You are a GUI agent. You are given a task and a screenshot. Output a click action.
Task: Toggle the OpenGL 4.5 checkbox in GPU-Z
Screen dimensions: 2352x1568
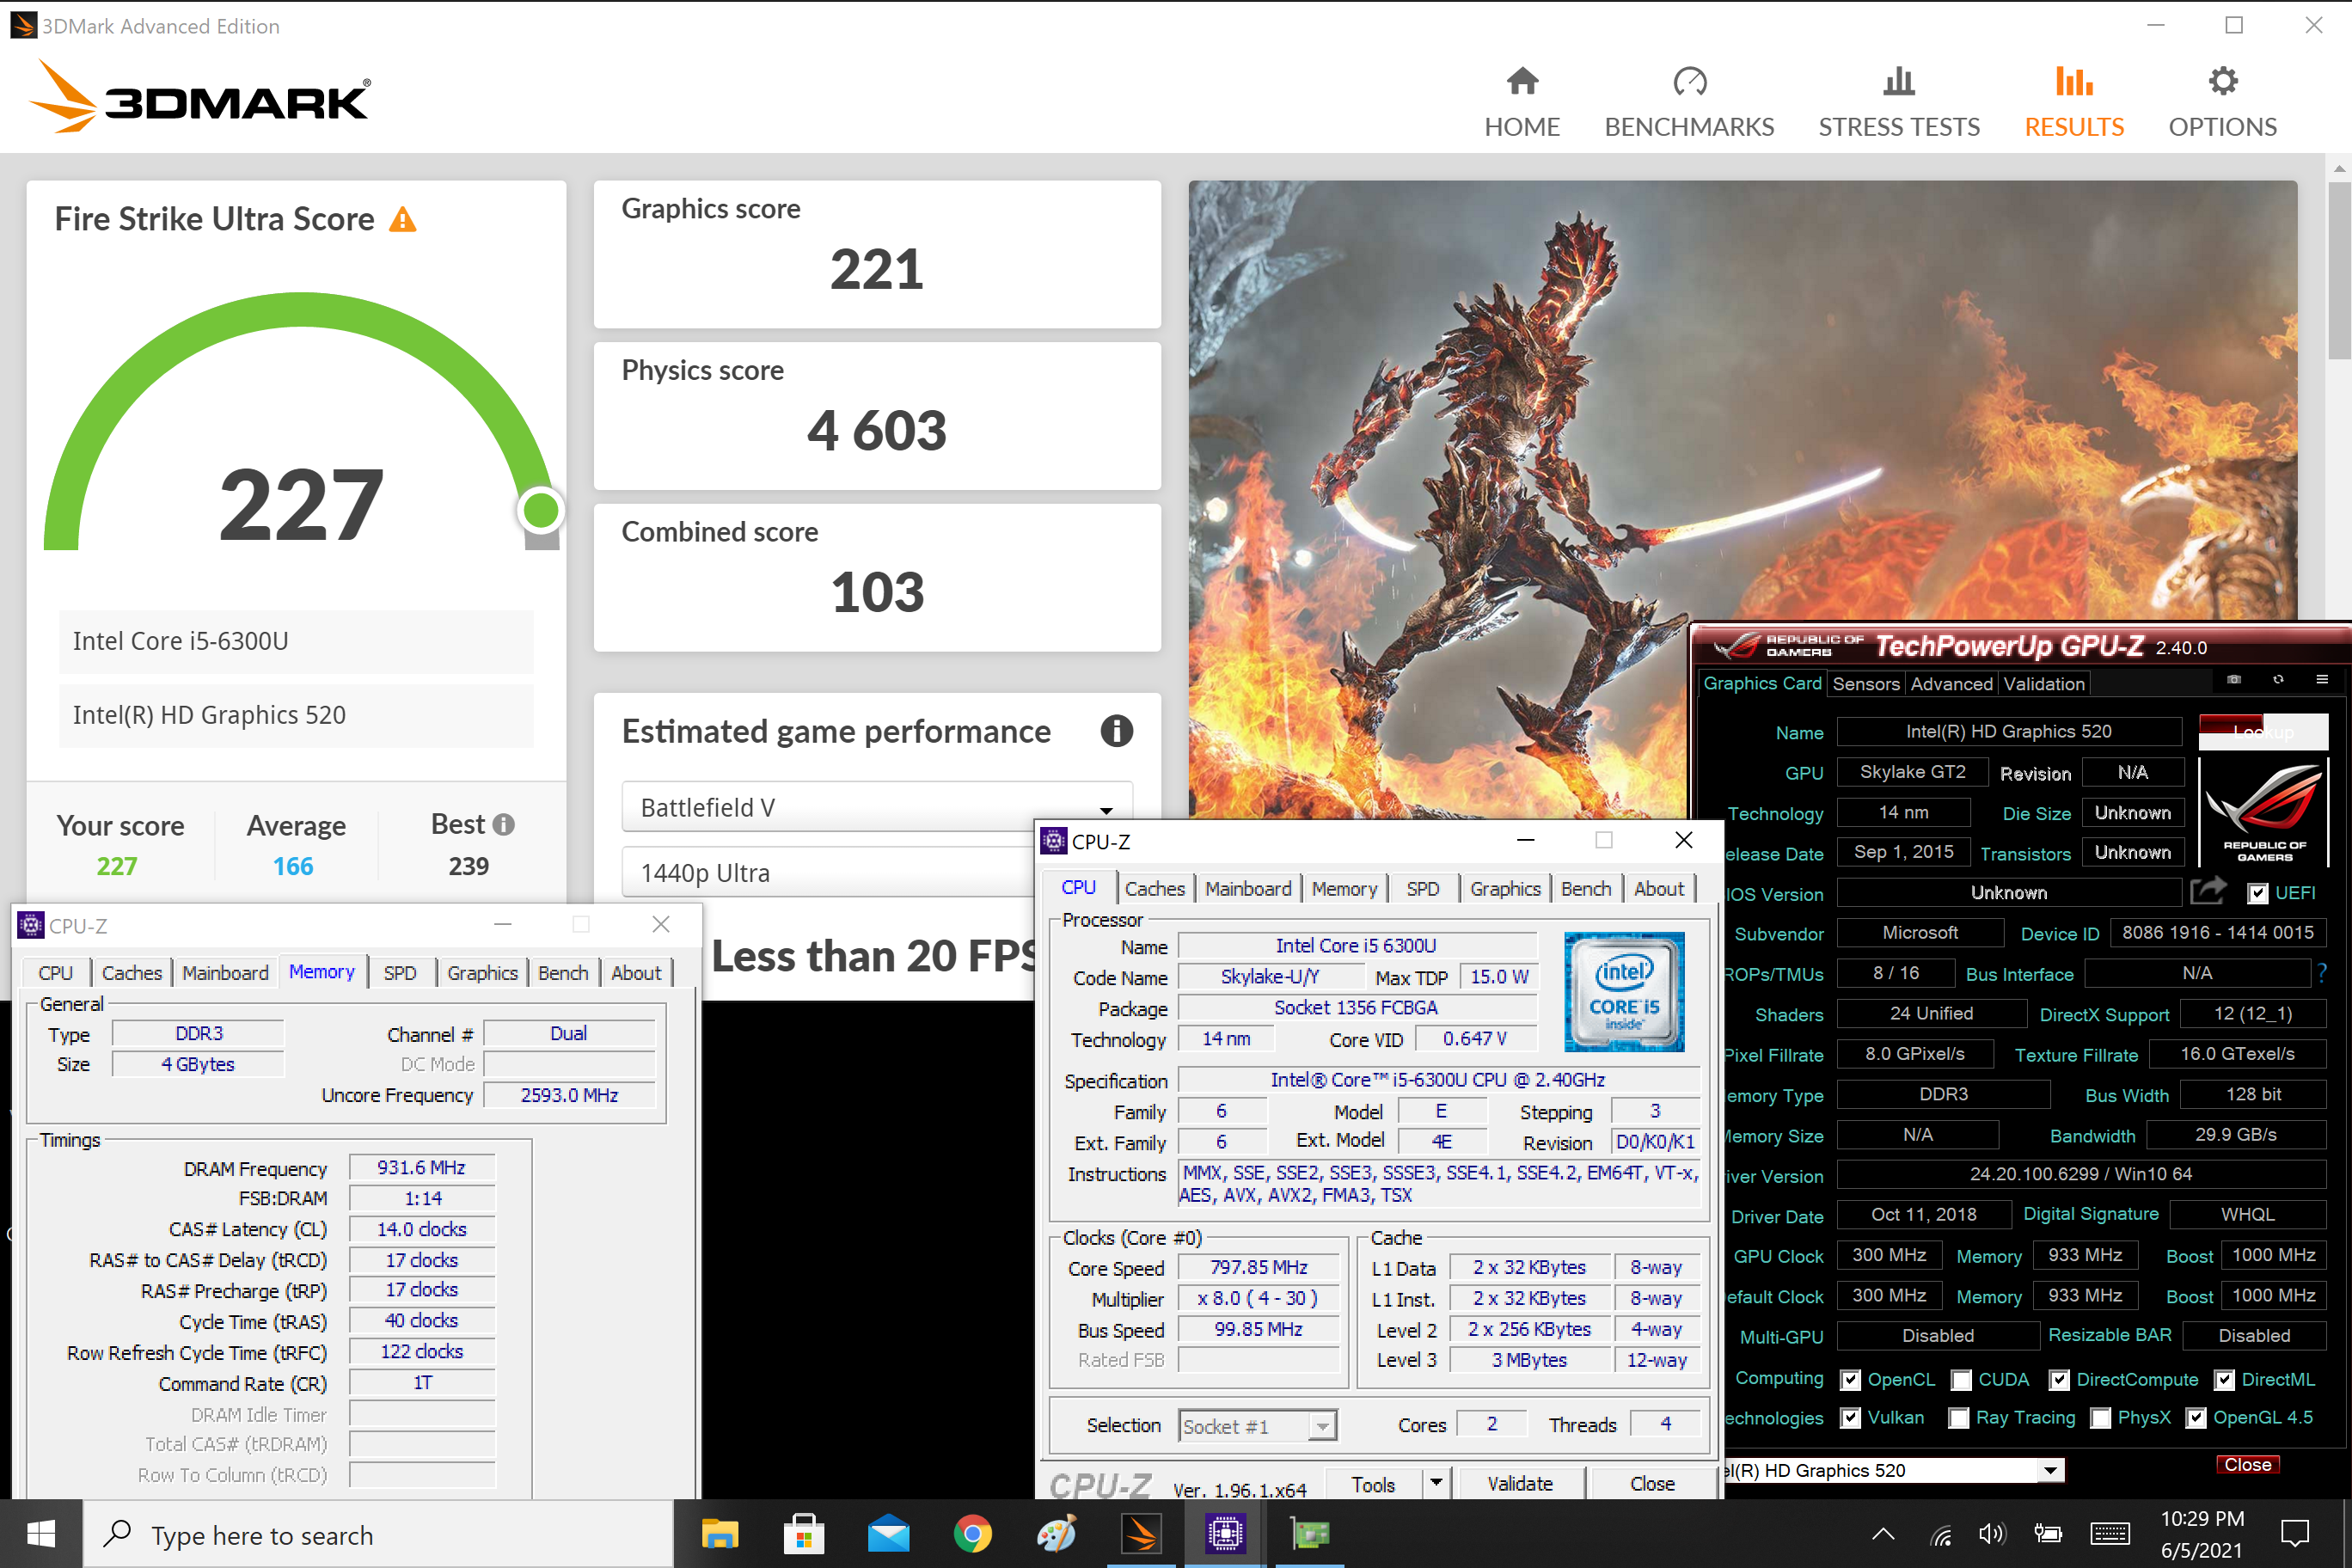tap(2197, 1418)
